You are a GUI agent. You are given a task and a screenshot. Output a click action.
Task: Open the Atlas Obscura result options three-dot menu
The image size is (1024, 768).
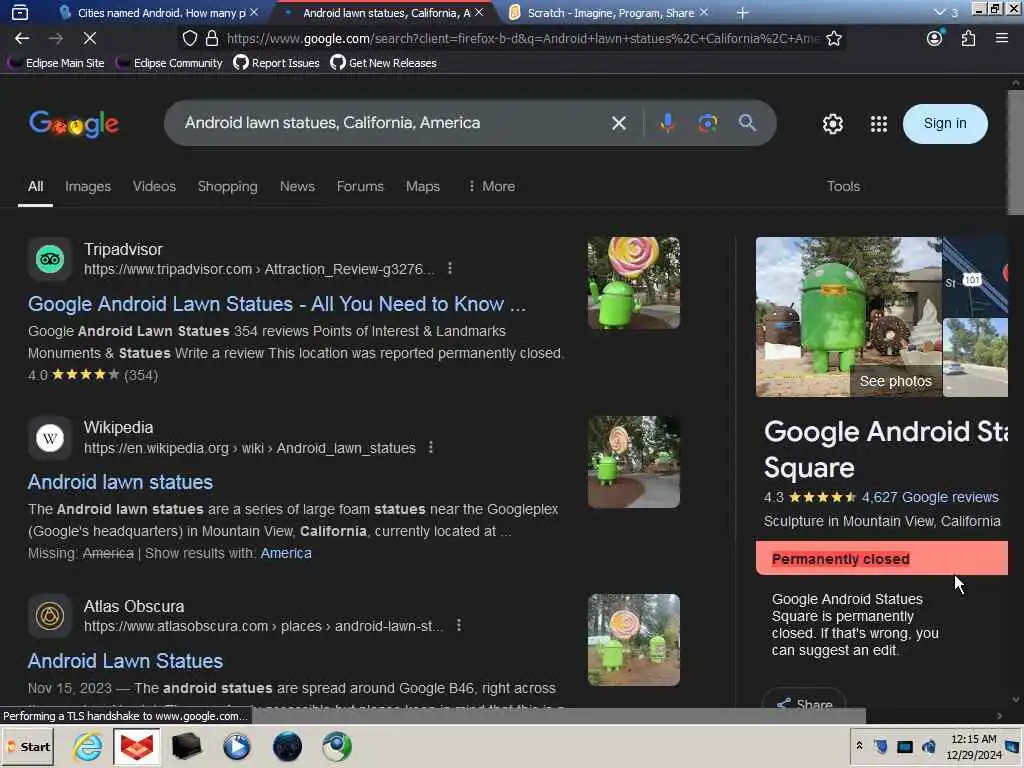(459, 625)
